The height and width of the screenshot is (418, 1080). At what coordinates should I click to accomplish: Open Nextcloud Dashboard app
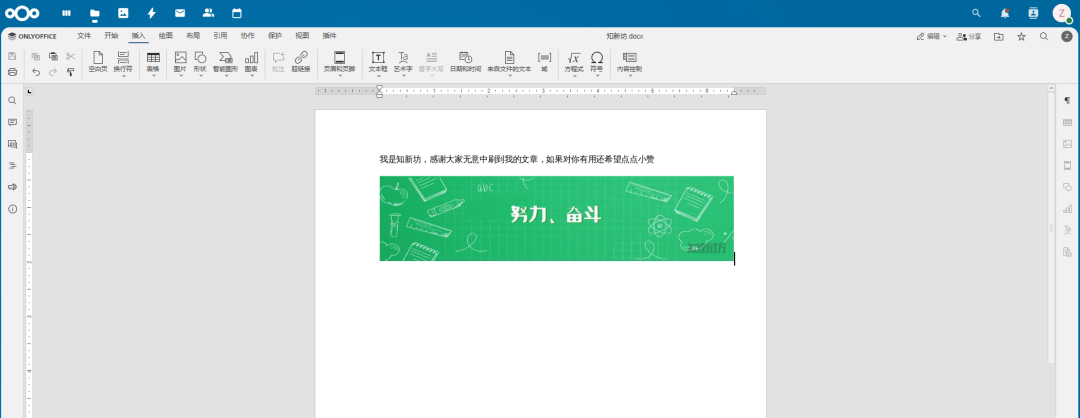(x=66, y=13)
